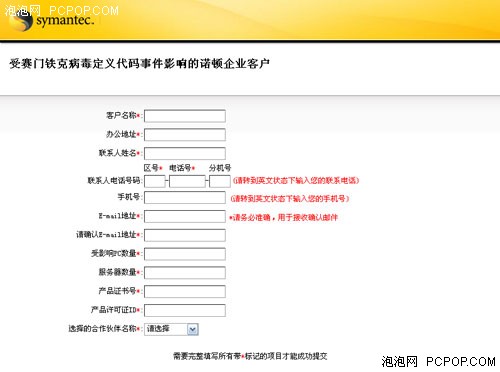Click the footer note 需要完整填写所有带*标记的项目
Image resolution: width=500 pixels, height=372 pixels.
[250, 356]
